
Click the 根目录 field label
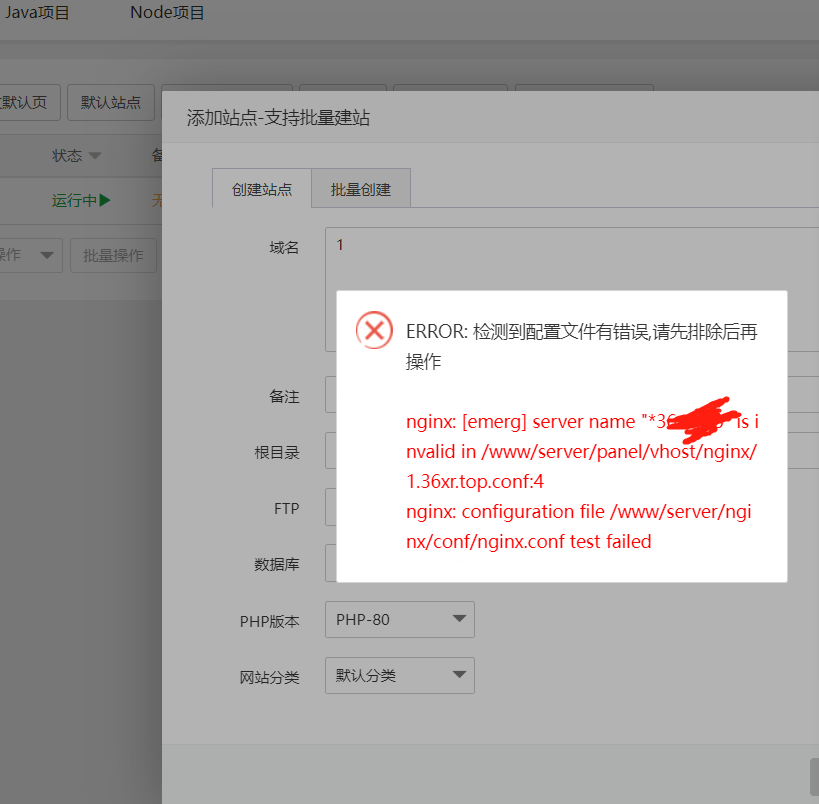tap(277, 452)
